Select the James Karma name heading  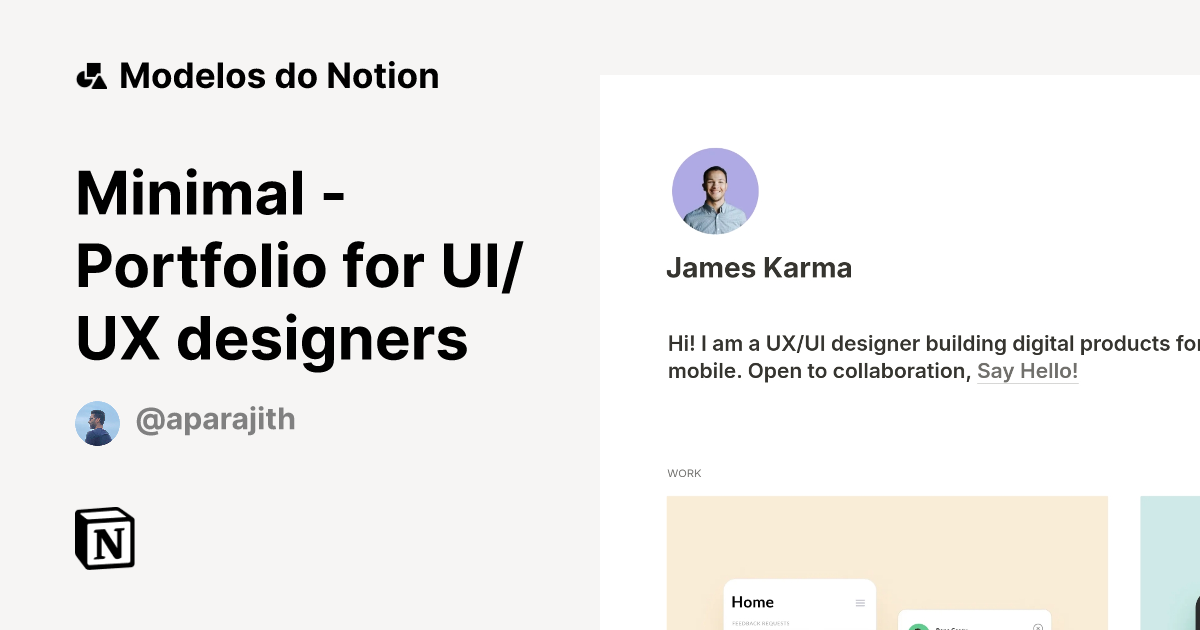[759, 267]
